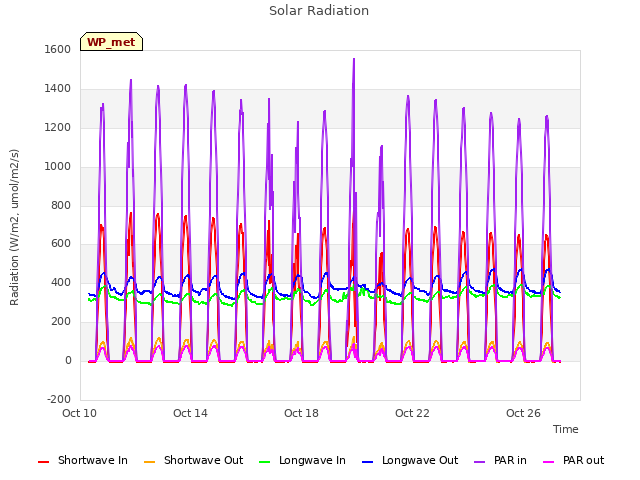640x480 pixels.
Task: Click the purple PAR in legend swatch
Action: [x=480, y=462]
